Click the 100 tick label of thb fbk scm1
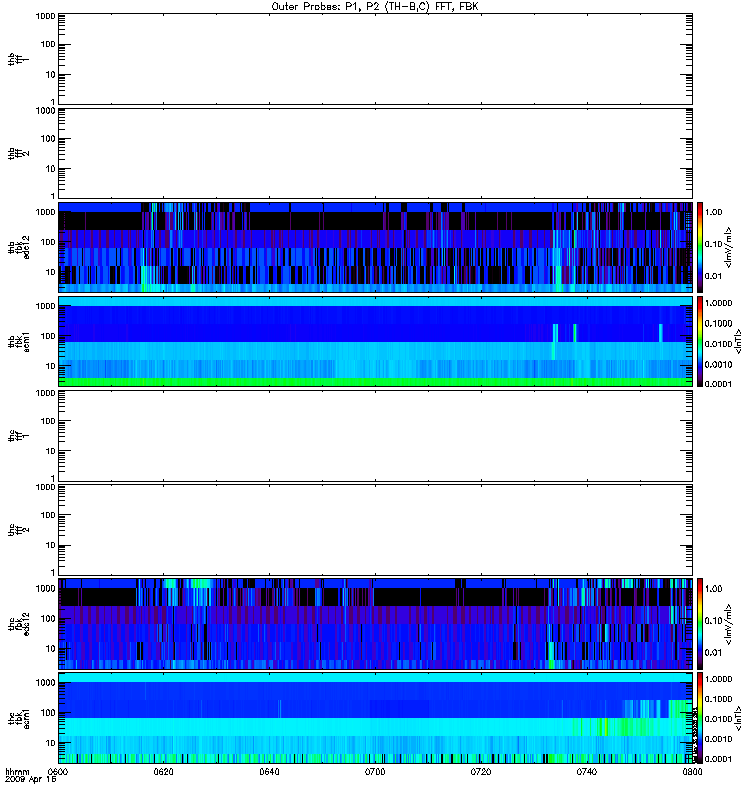Screen dimensions: 750x800 tap(47, 336)
